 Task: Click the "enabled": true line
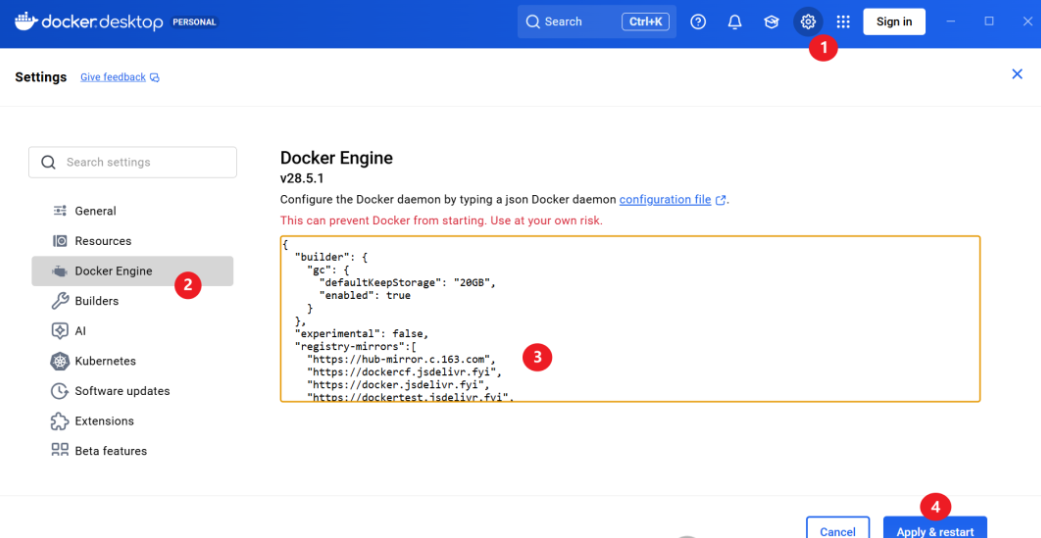coord(364,295)
